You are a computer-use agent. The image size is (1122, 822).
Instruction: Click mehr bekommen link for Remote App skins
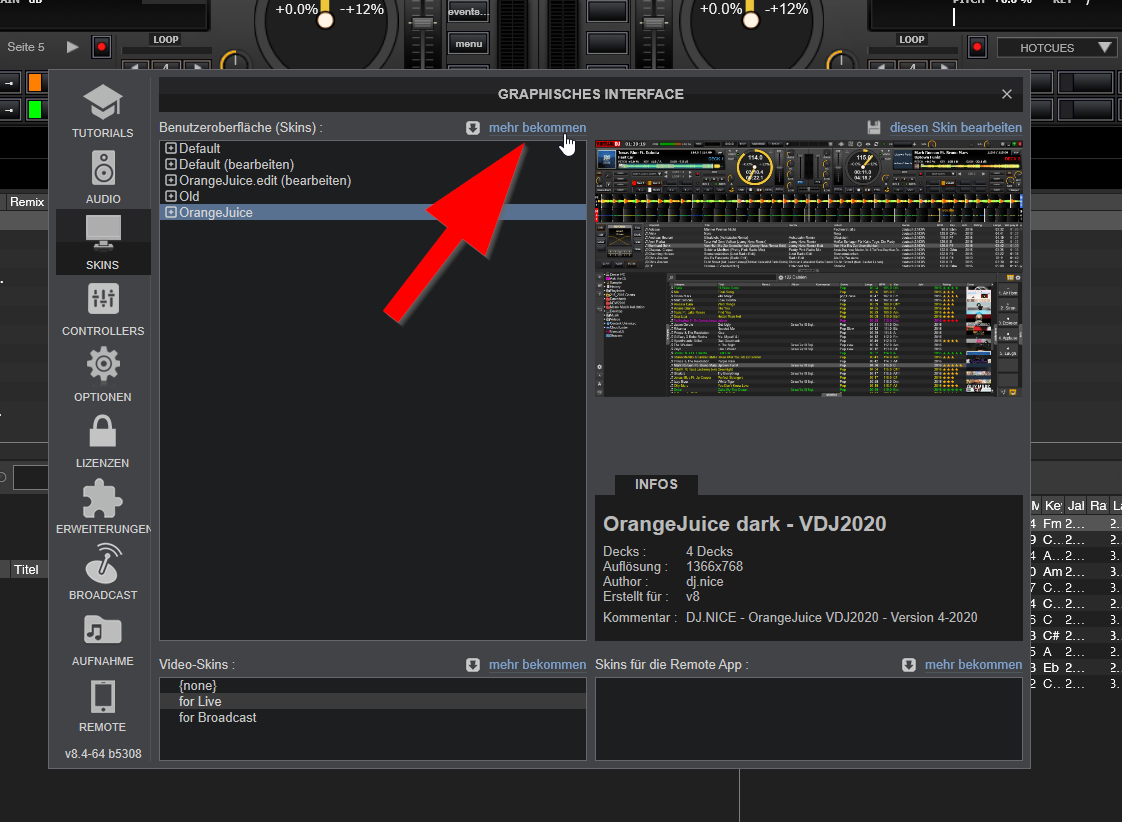click(x=973, y=665)
